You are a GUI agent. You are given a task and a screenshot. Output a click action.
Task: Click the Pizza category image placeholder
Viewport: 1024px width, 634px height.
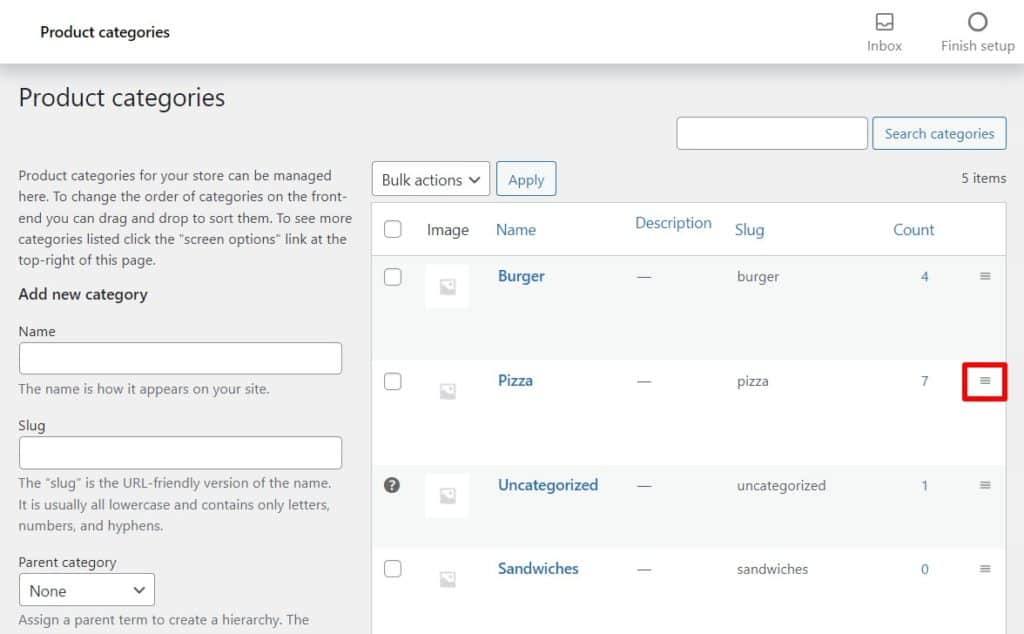[447, 391]
